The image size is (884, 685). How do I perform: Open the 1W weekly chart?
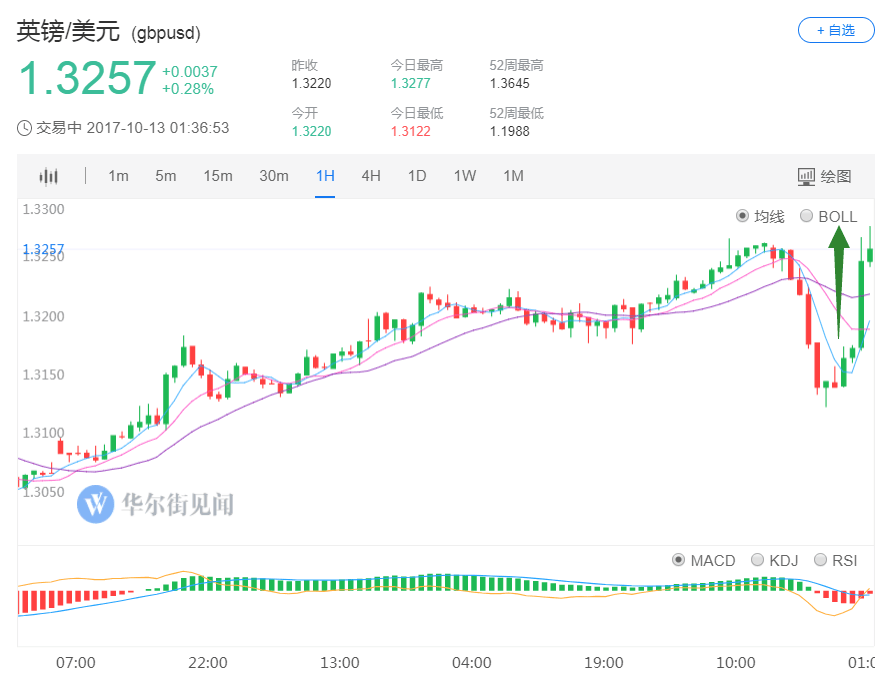coord(464,176)
